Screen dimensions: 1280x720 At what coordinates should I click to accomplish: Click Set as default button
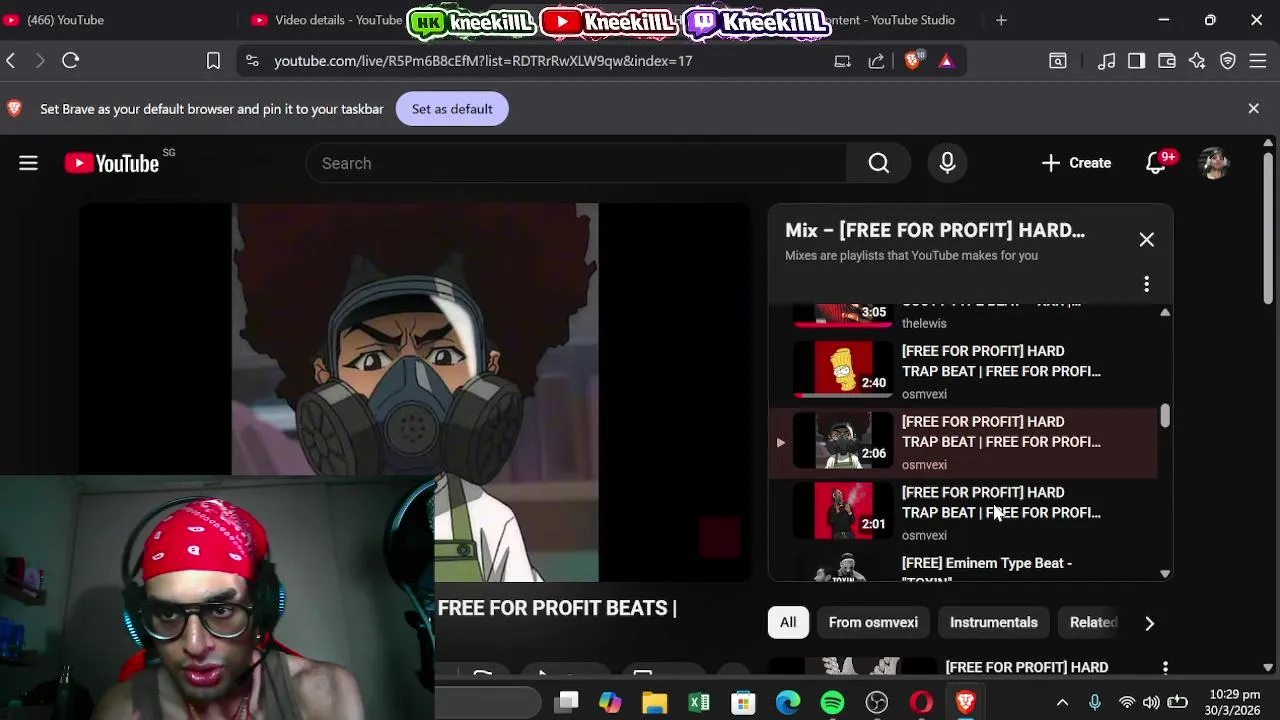click(452, 109)
